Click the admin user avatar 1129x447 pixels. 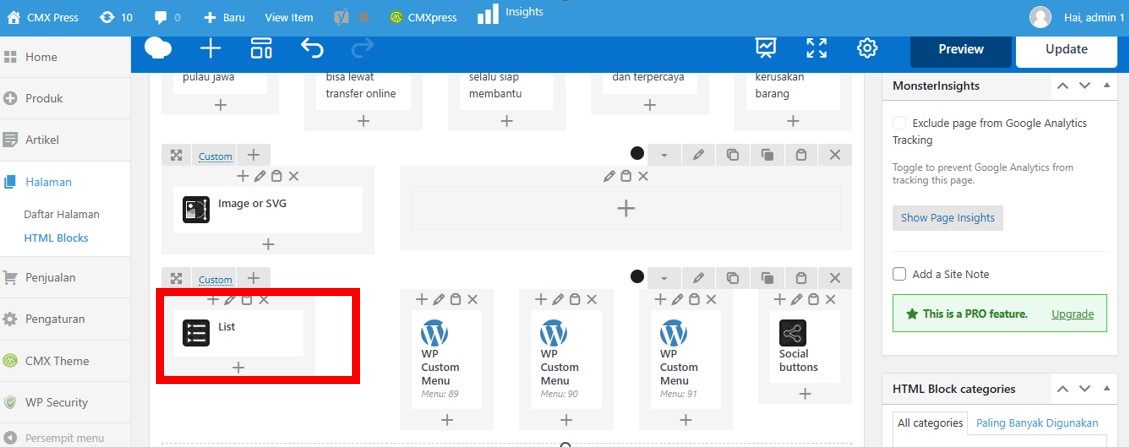1040,17
